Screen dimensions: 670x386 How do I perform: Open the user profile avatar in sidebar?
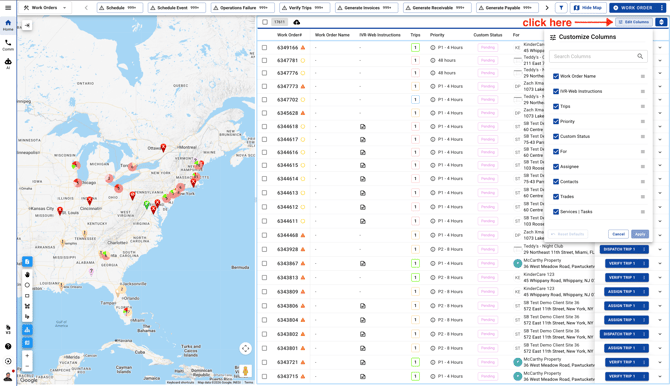(8, 377)
